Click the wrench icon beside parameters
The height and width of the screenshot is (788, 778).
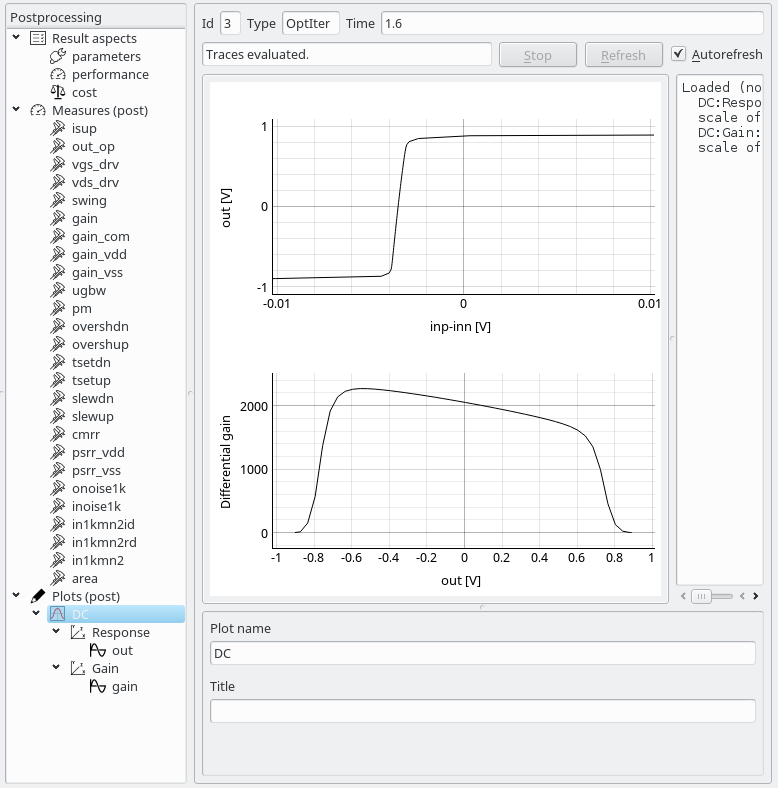(57, 57)
